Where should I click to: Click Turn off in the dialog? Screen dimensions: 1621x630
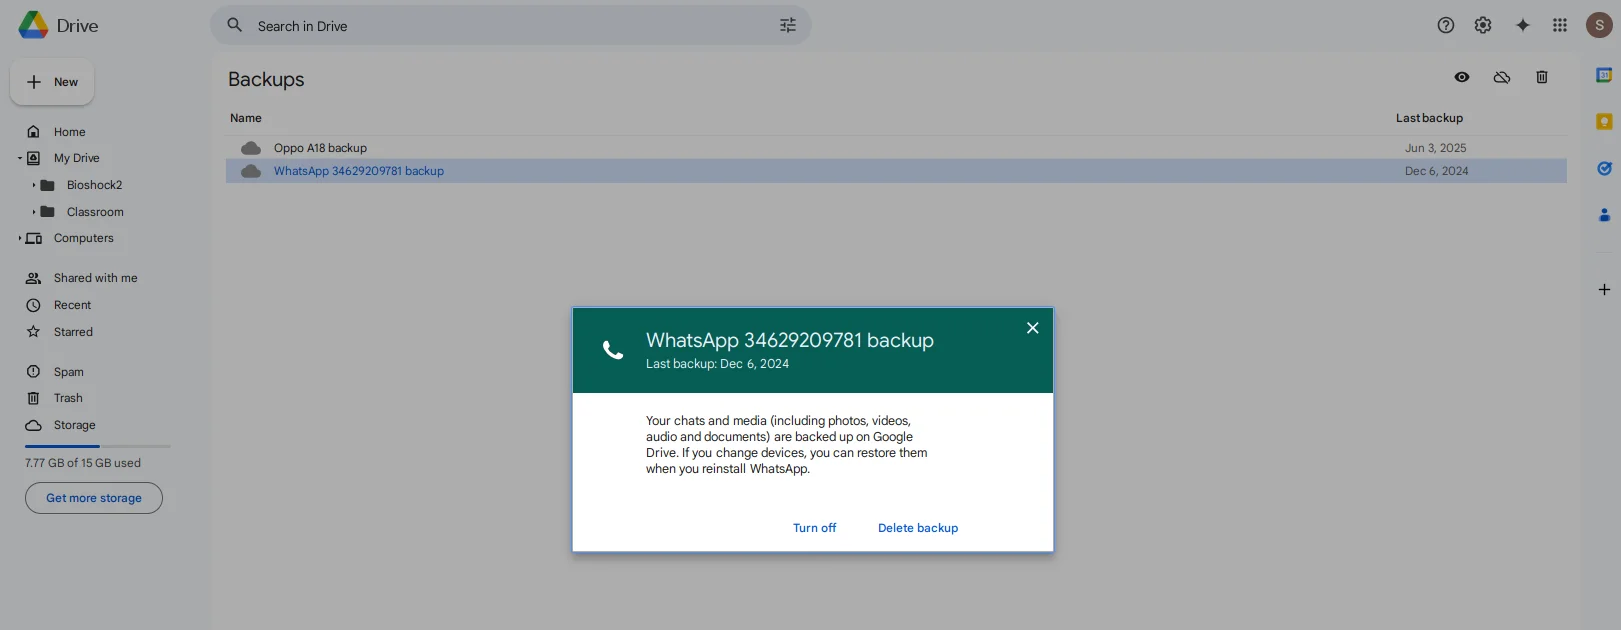click(814, 528)
